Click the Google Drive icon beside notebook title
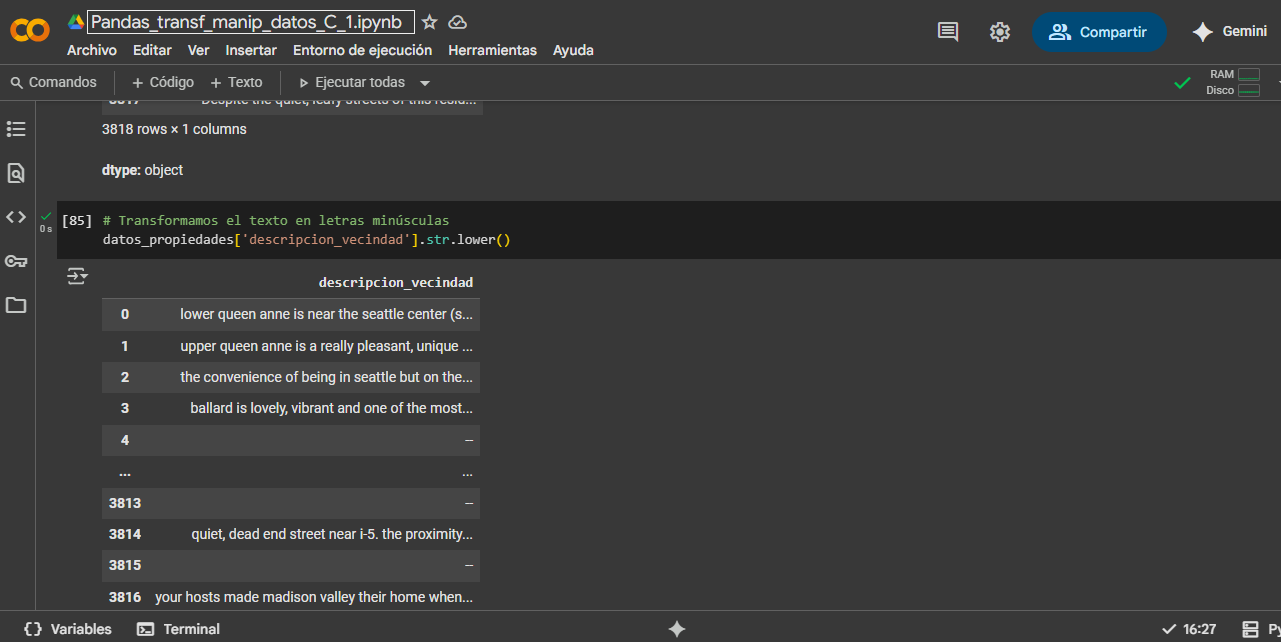The image size is (1281, 642). 76,22
